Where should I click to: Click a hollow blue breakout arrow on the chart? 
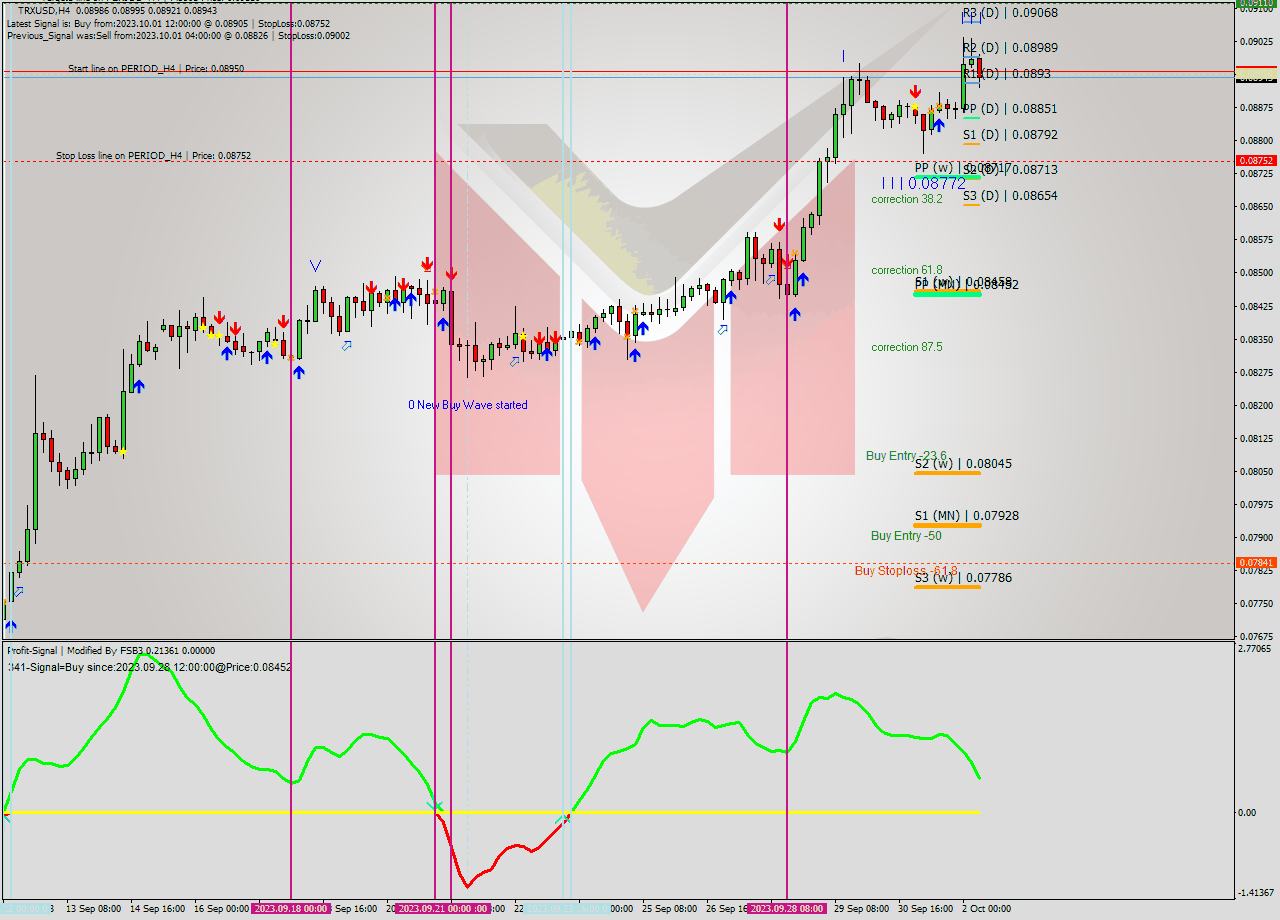click(x=347, y=347)
